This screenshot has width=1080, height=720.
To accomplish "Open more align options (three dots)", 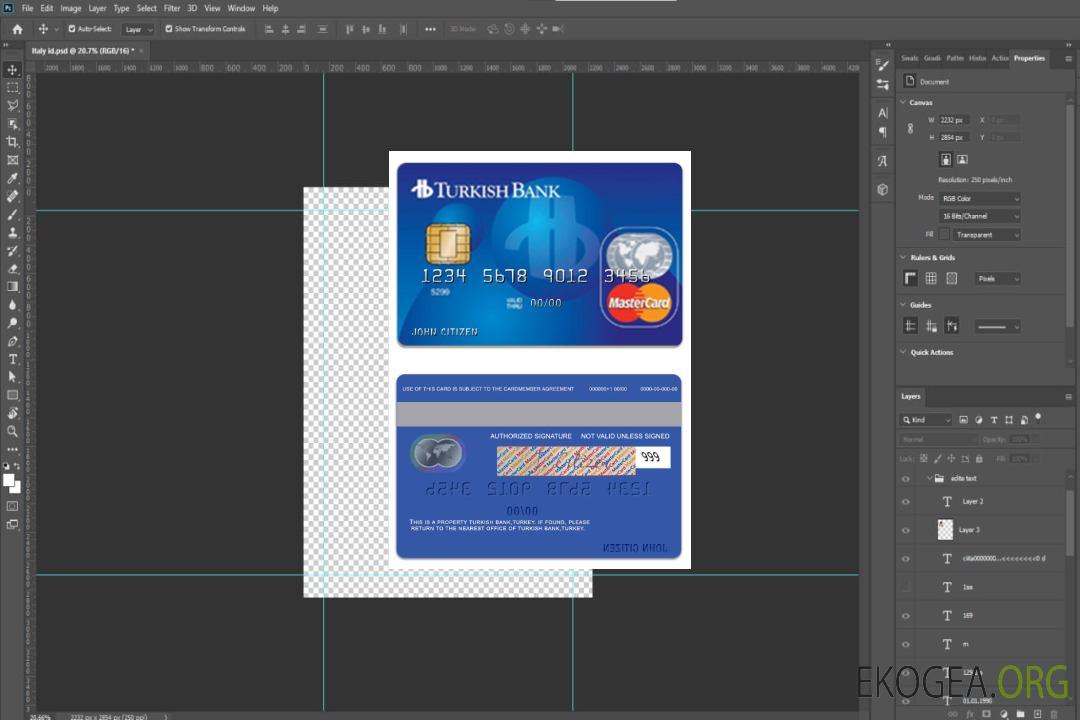I will pyautogui.click(x=430, y=29).
